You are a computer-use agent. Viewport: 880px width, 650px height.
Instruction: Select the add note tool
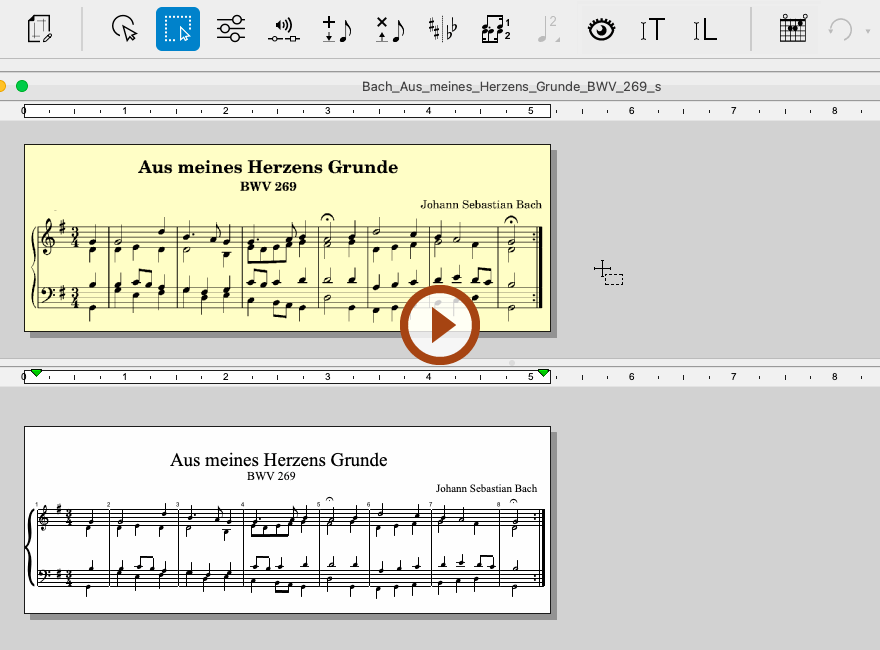coord(336,29)
